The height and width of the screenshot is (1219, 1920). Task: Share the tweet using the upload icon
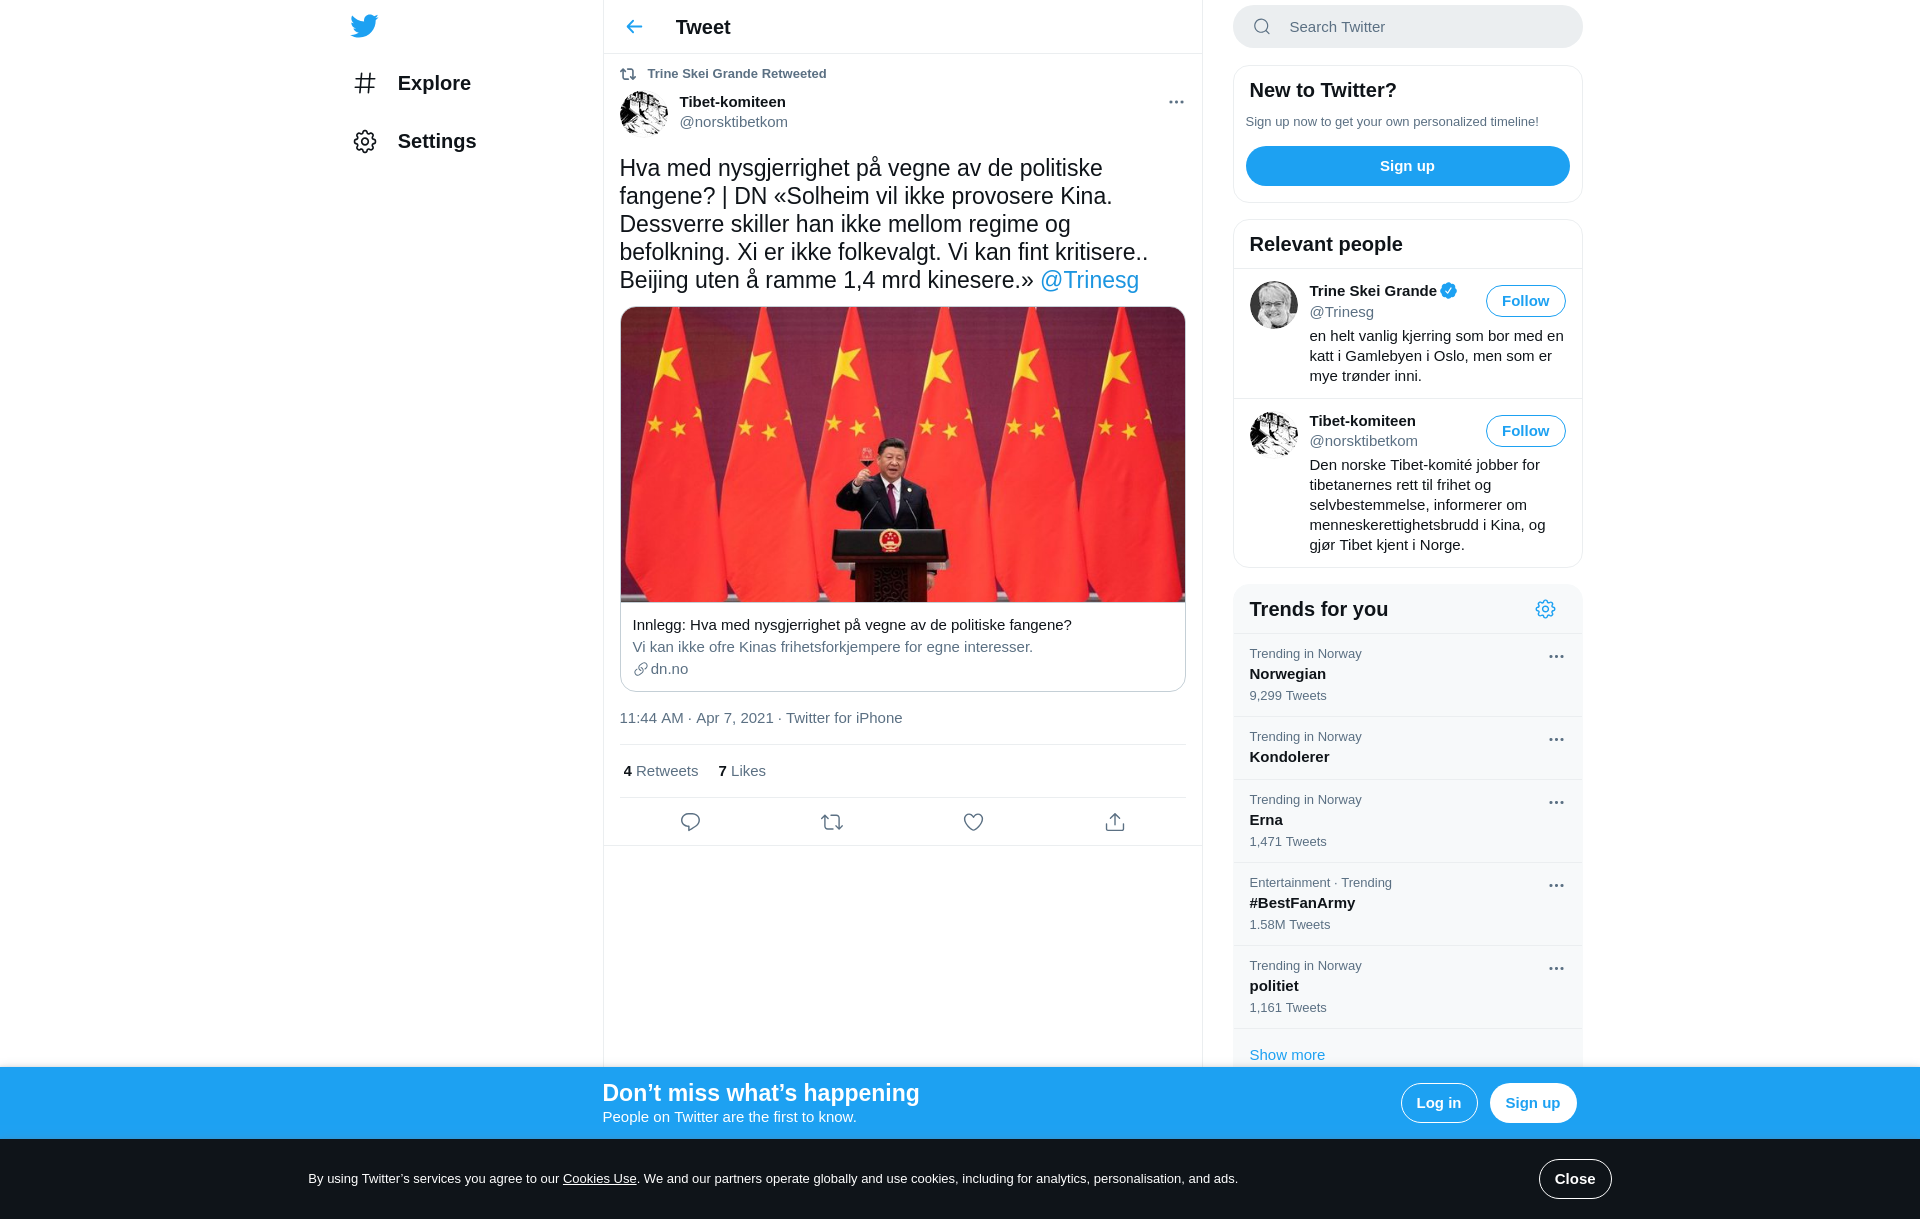[1115, 822]
